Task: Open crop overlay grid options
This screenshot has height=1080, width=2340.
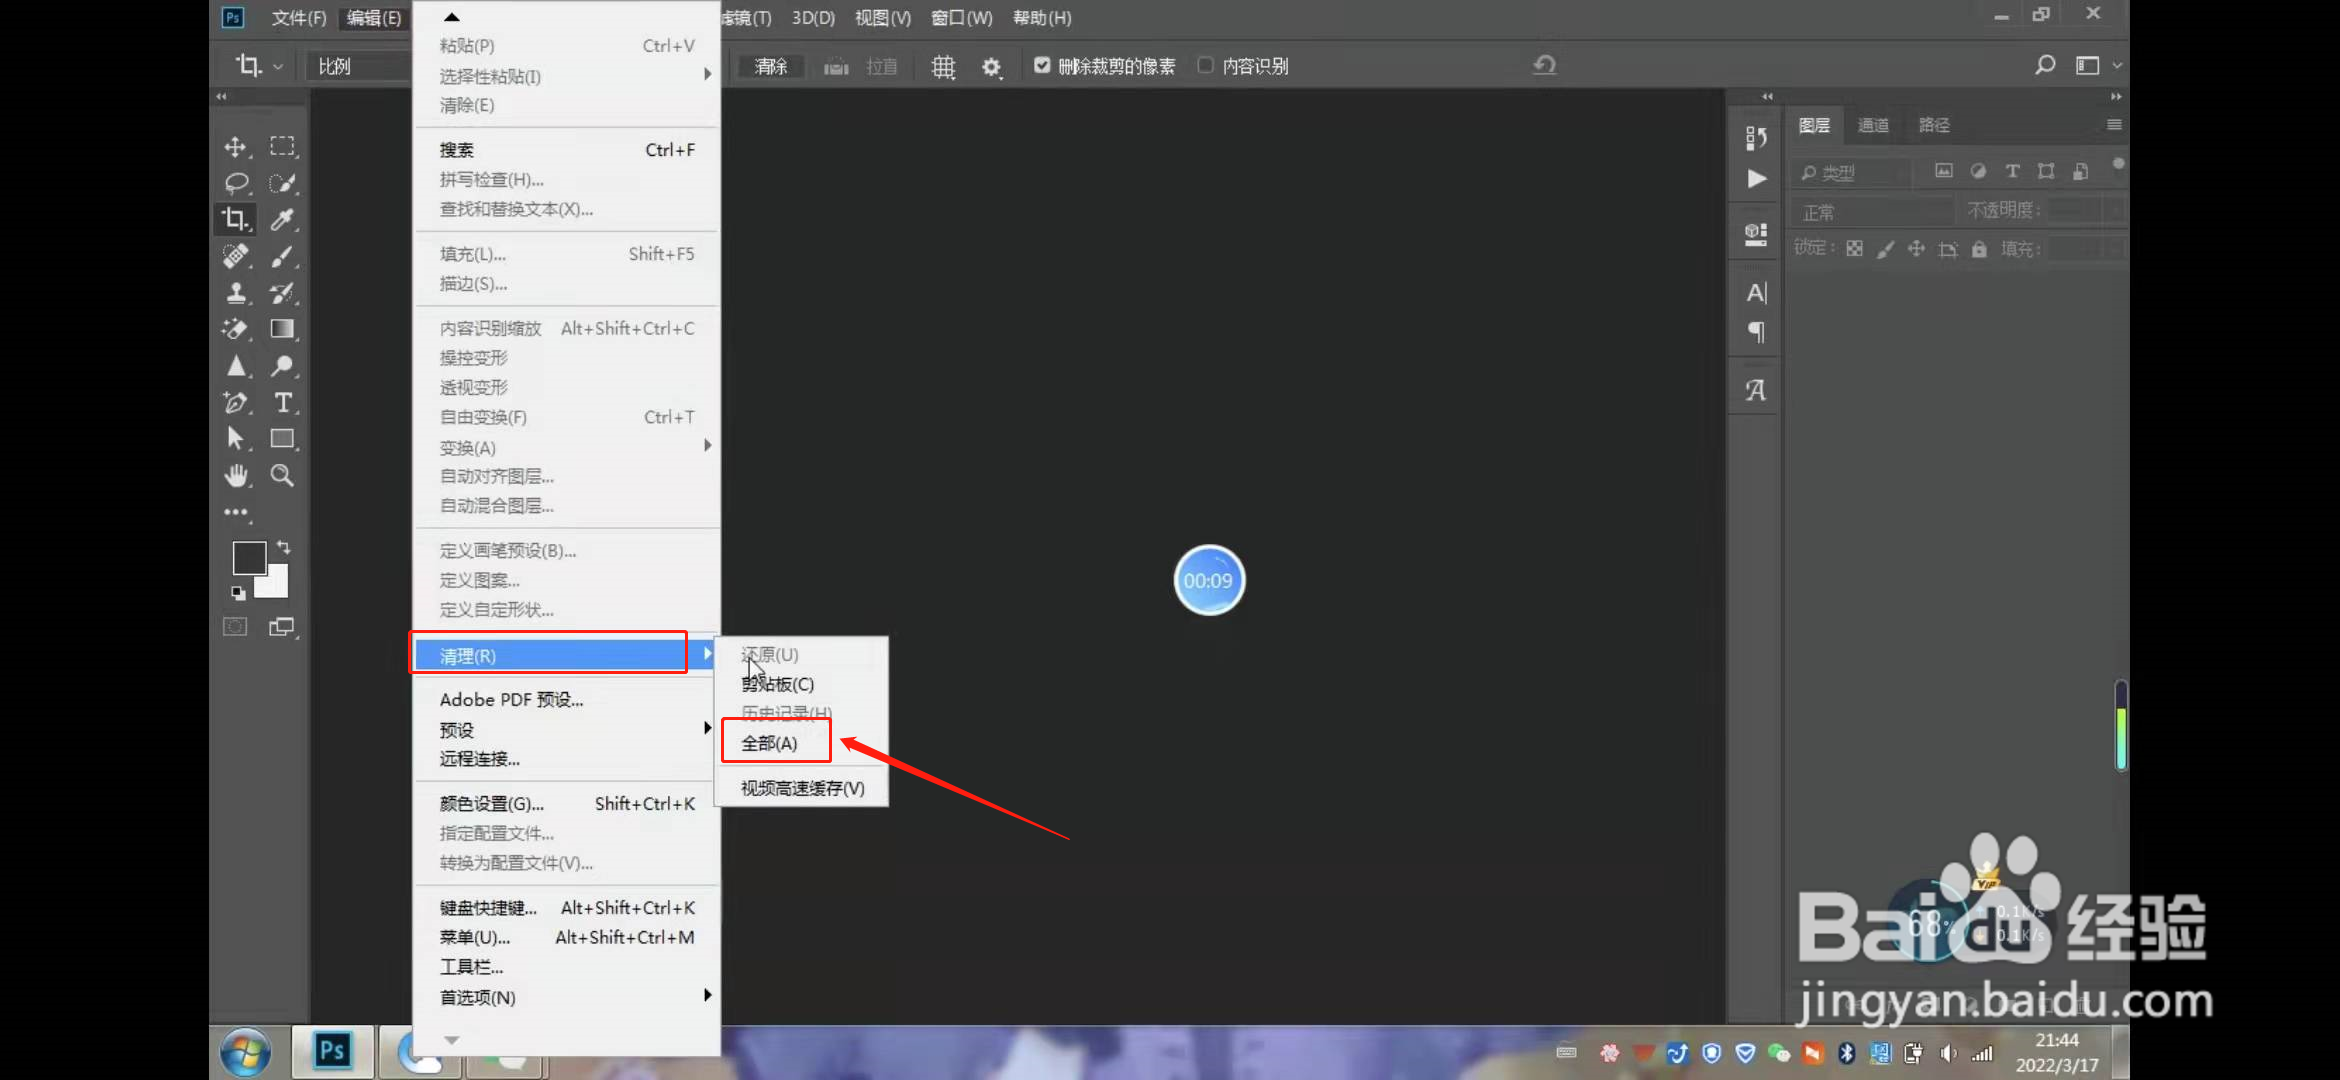Action: (x=943, y=66)
